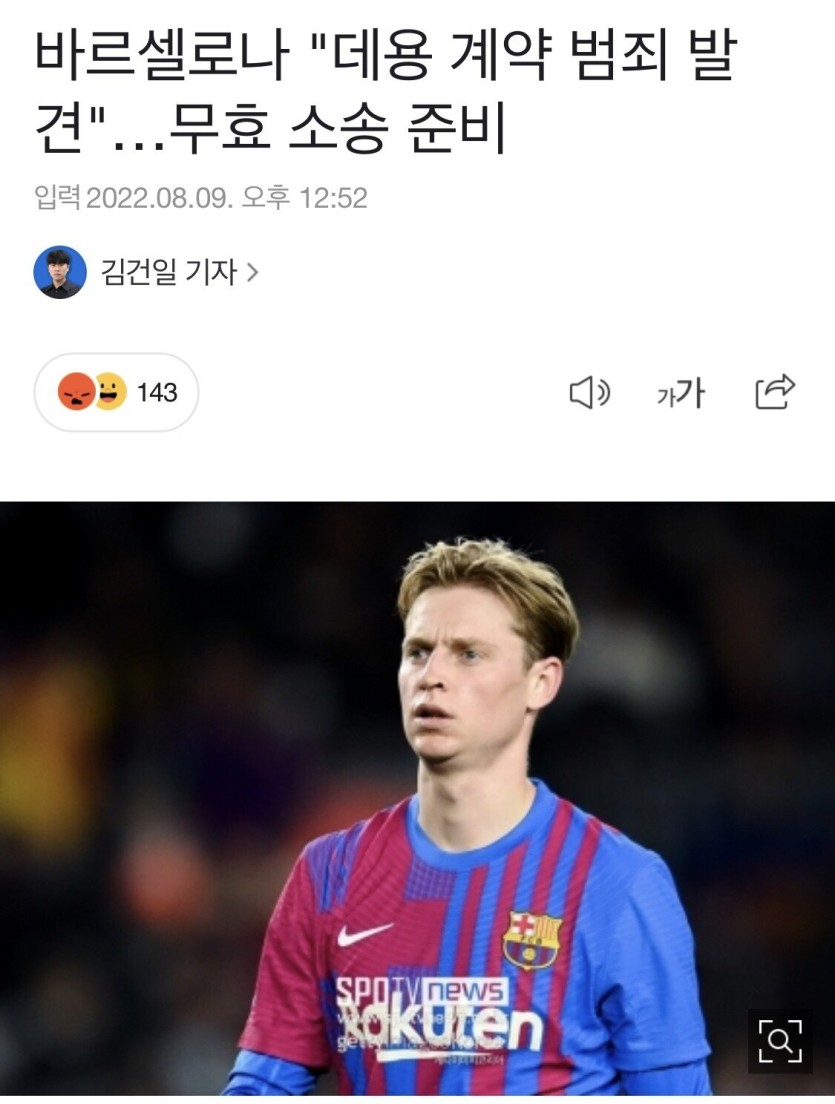Open the reactions pill showing 143
Image resolution: width=835 pixels, height=1104 pixels.
click(116, 392)
